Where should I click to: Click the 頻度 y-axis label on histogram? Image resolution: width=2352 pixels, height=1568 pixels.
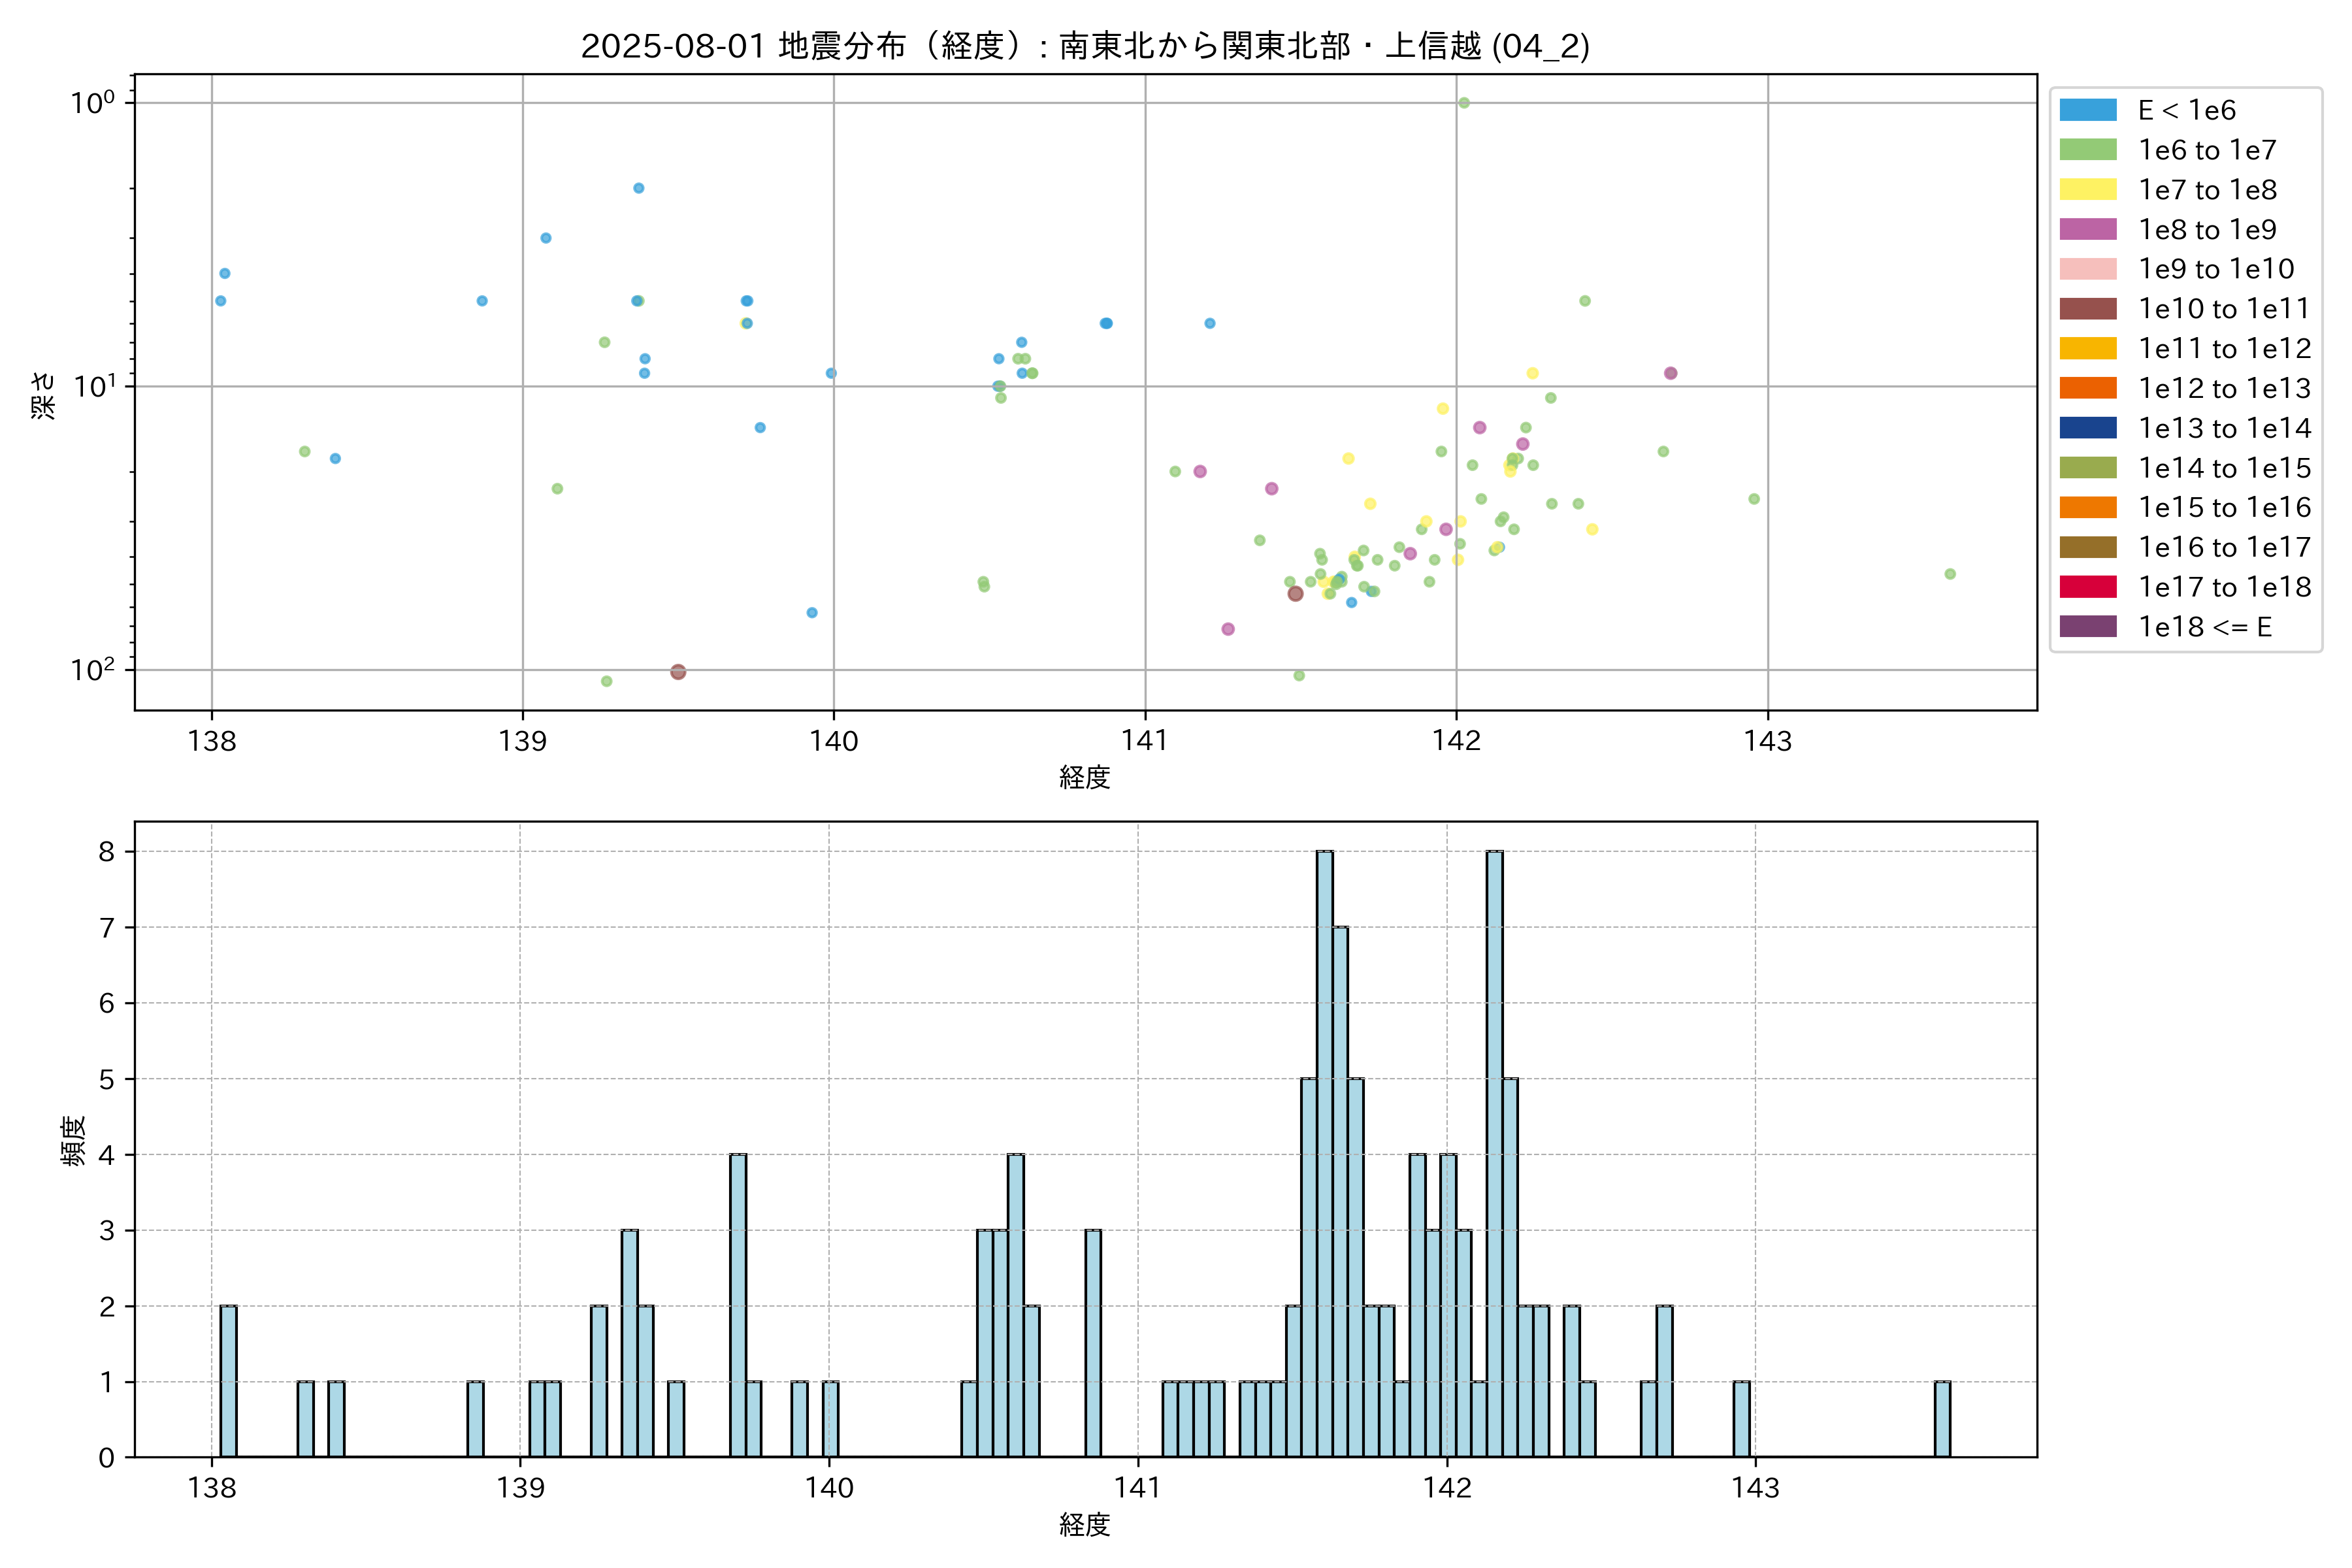point(74,1141)
